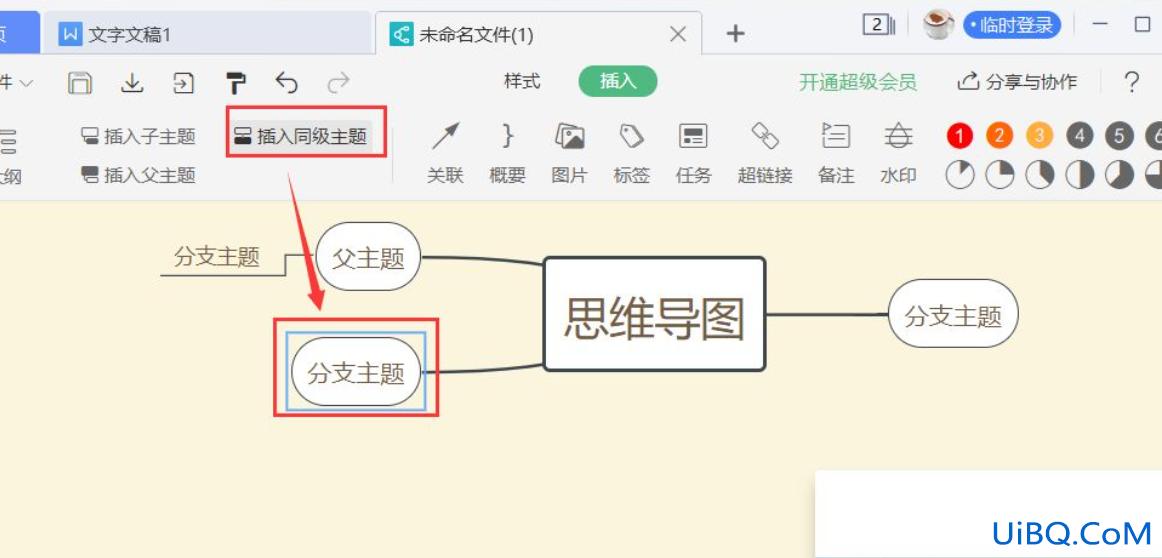Apply priority marker 5 gray circle
Viewport: 1162px width, 558px height.
click(x=1119, y=136)
